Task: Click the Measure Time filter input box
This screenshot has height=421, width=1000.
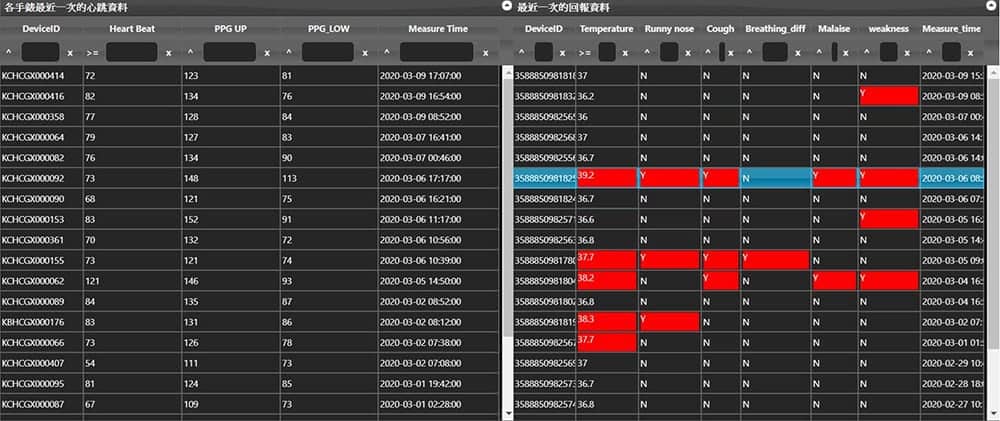Action: coord(437,52)
